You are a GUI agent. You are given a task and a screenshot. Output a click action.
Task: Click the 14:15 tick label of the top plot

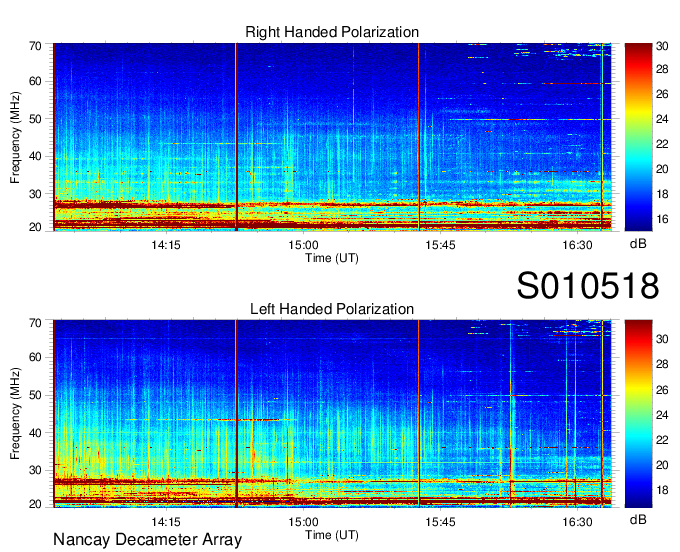pos(166,245)
